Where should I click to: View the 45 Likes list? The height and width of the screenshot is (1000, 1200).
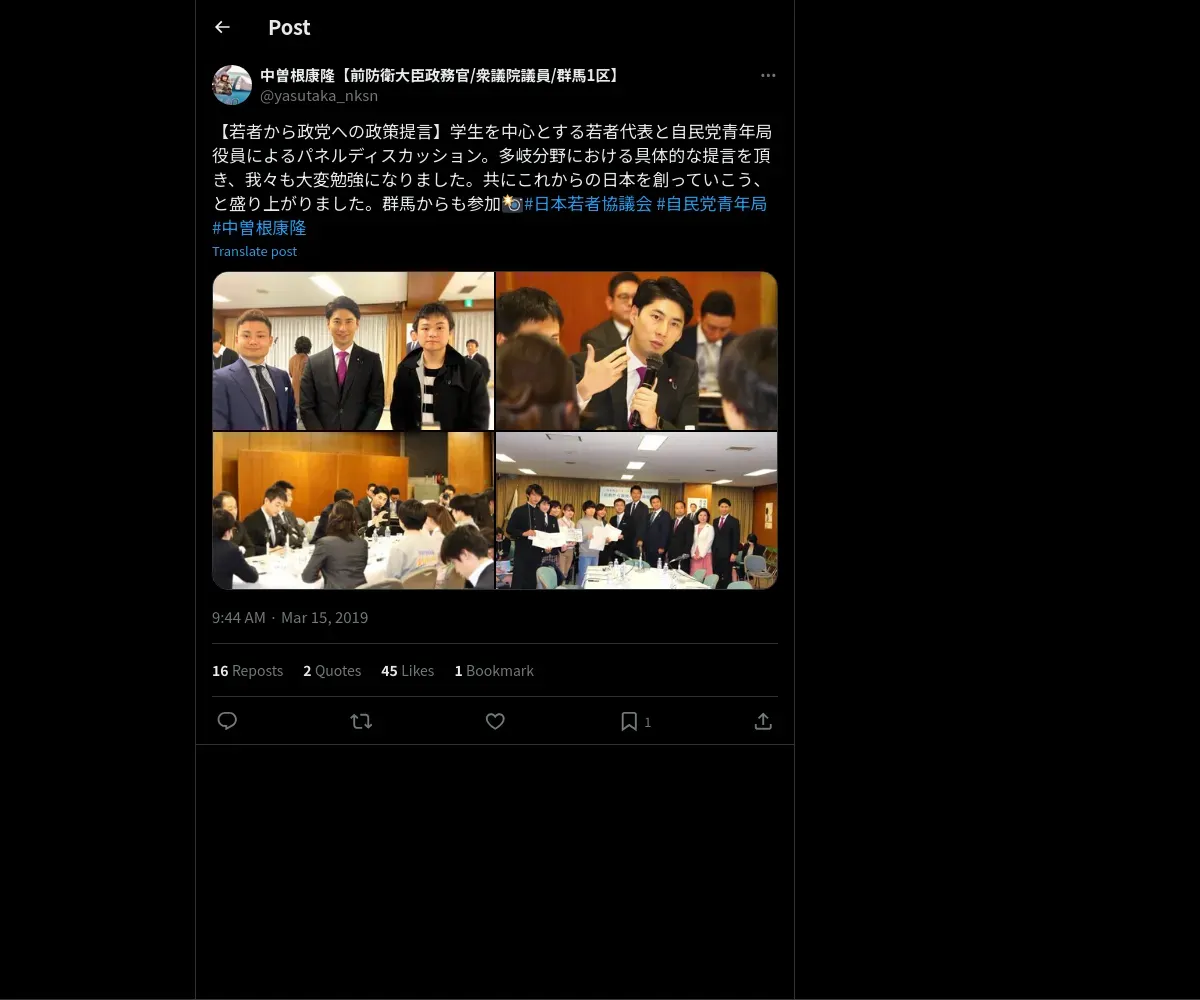(x=407, y=671)
